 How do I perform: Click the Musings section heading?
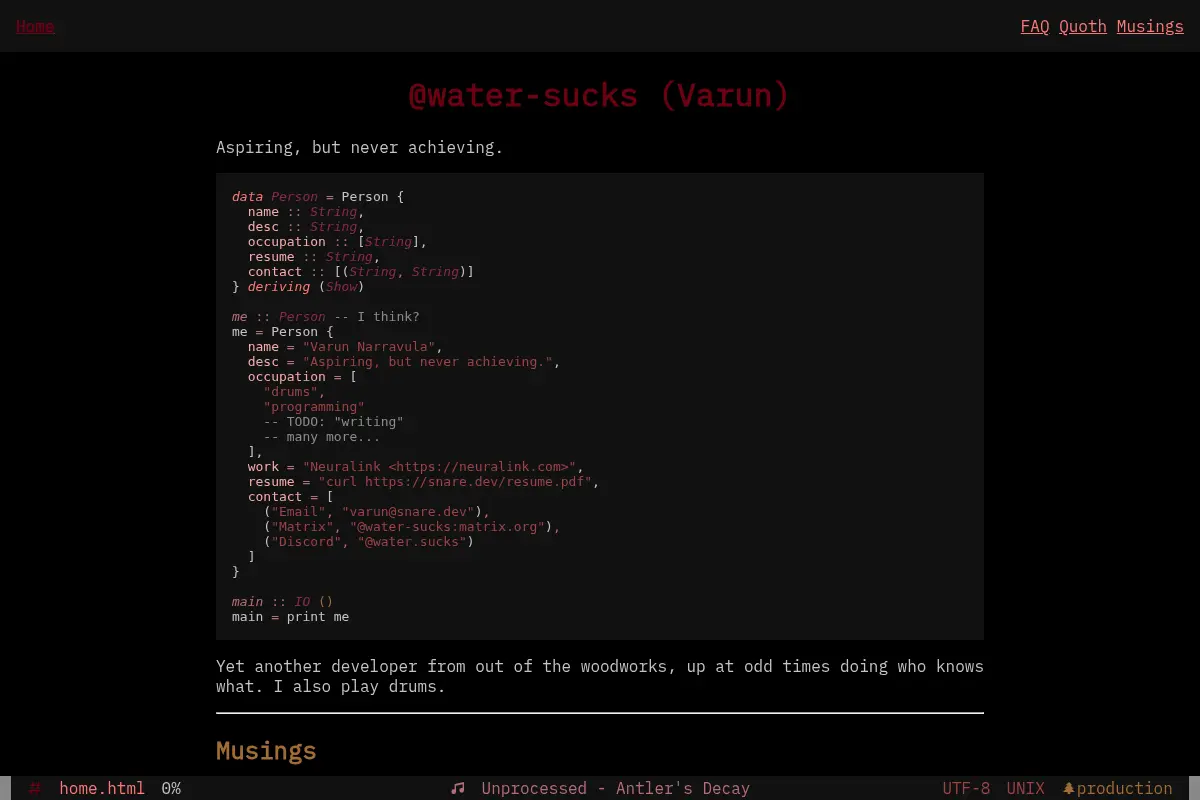coord(266,751)
